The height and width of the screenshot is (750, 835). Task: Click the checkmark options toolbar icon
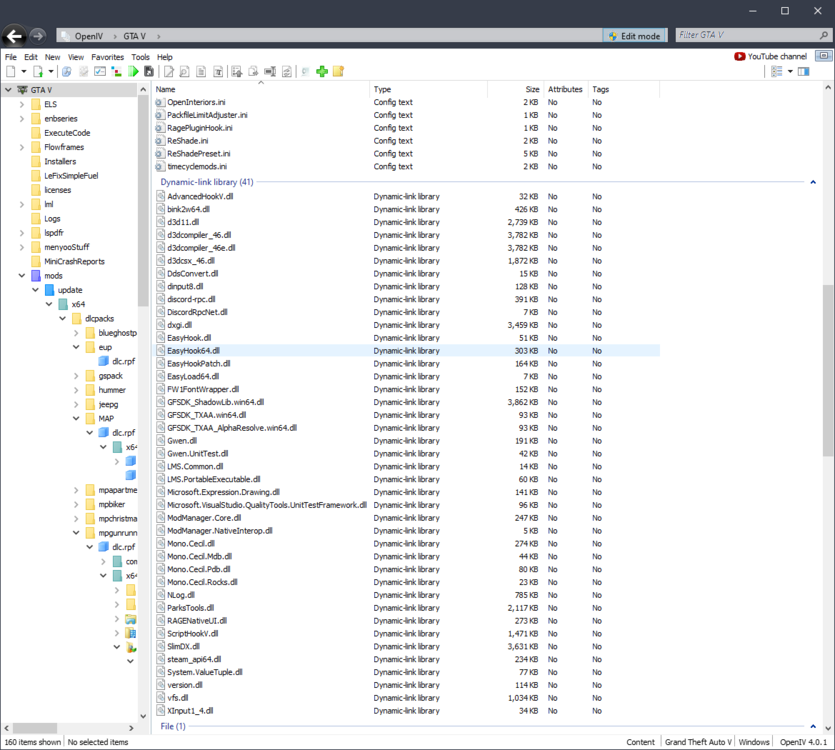pos(100,71)
